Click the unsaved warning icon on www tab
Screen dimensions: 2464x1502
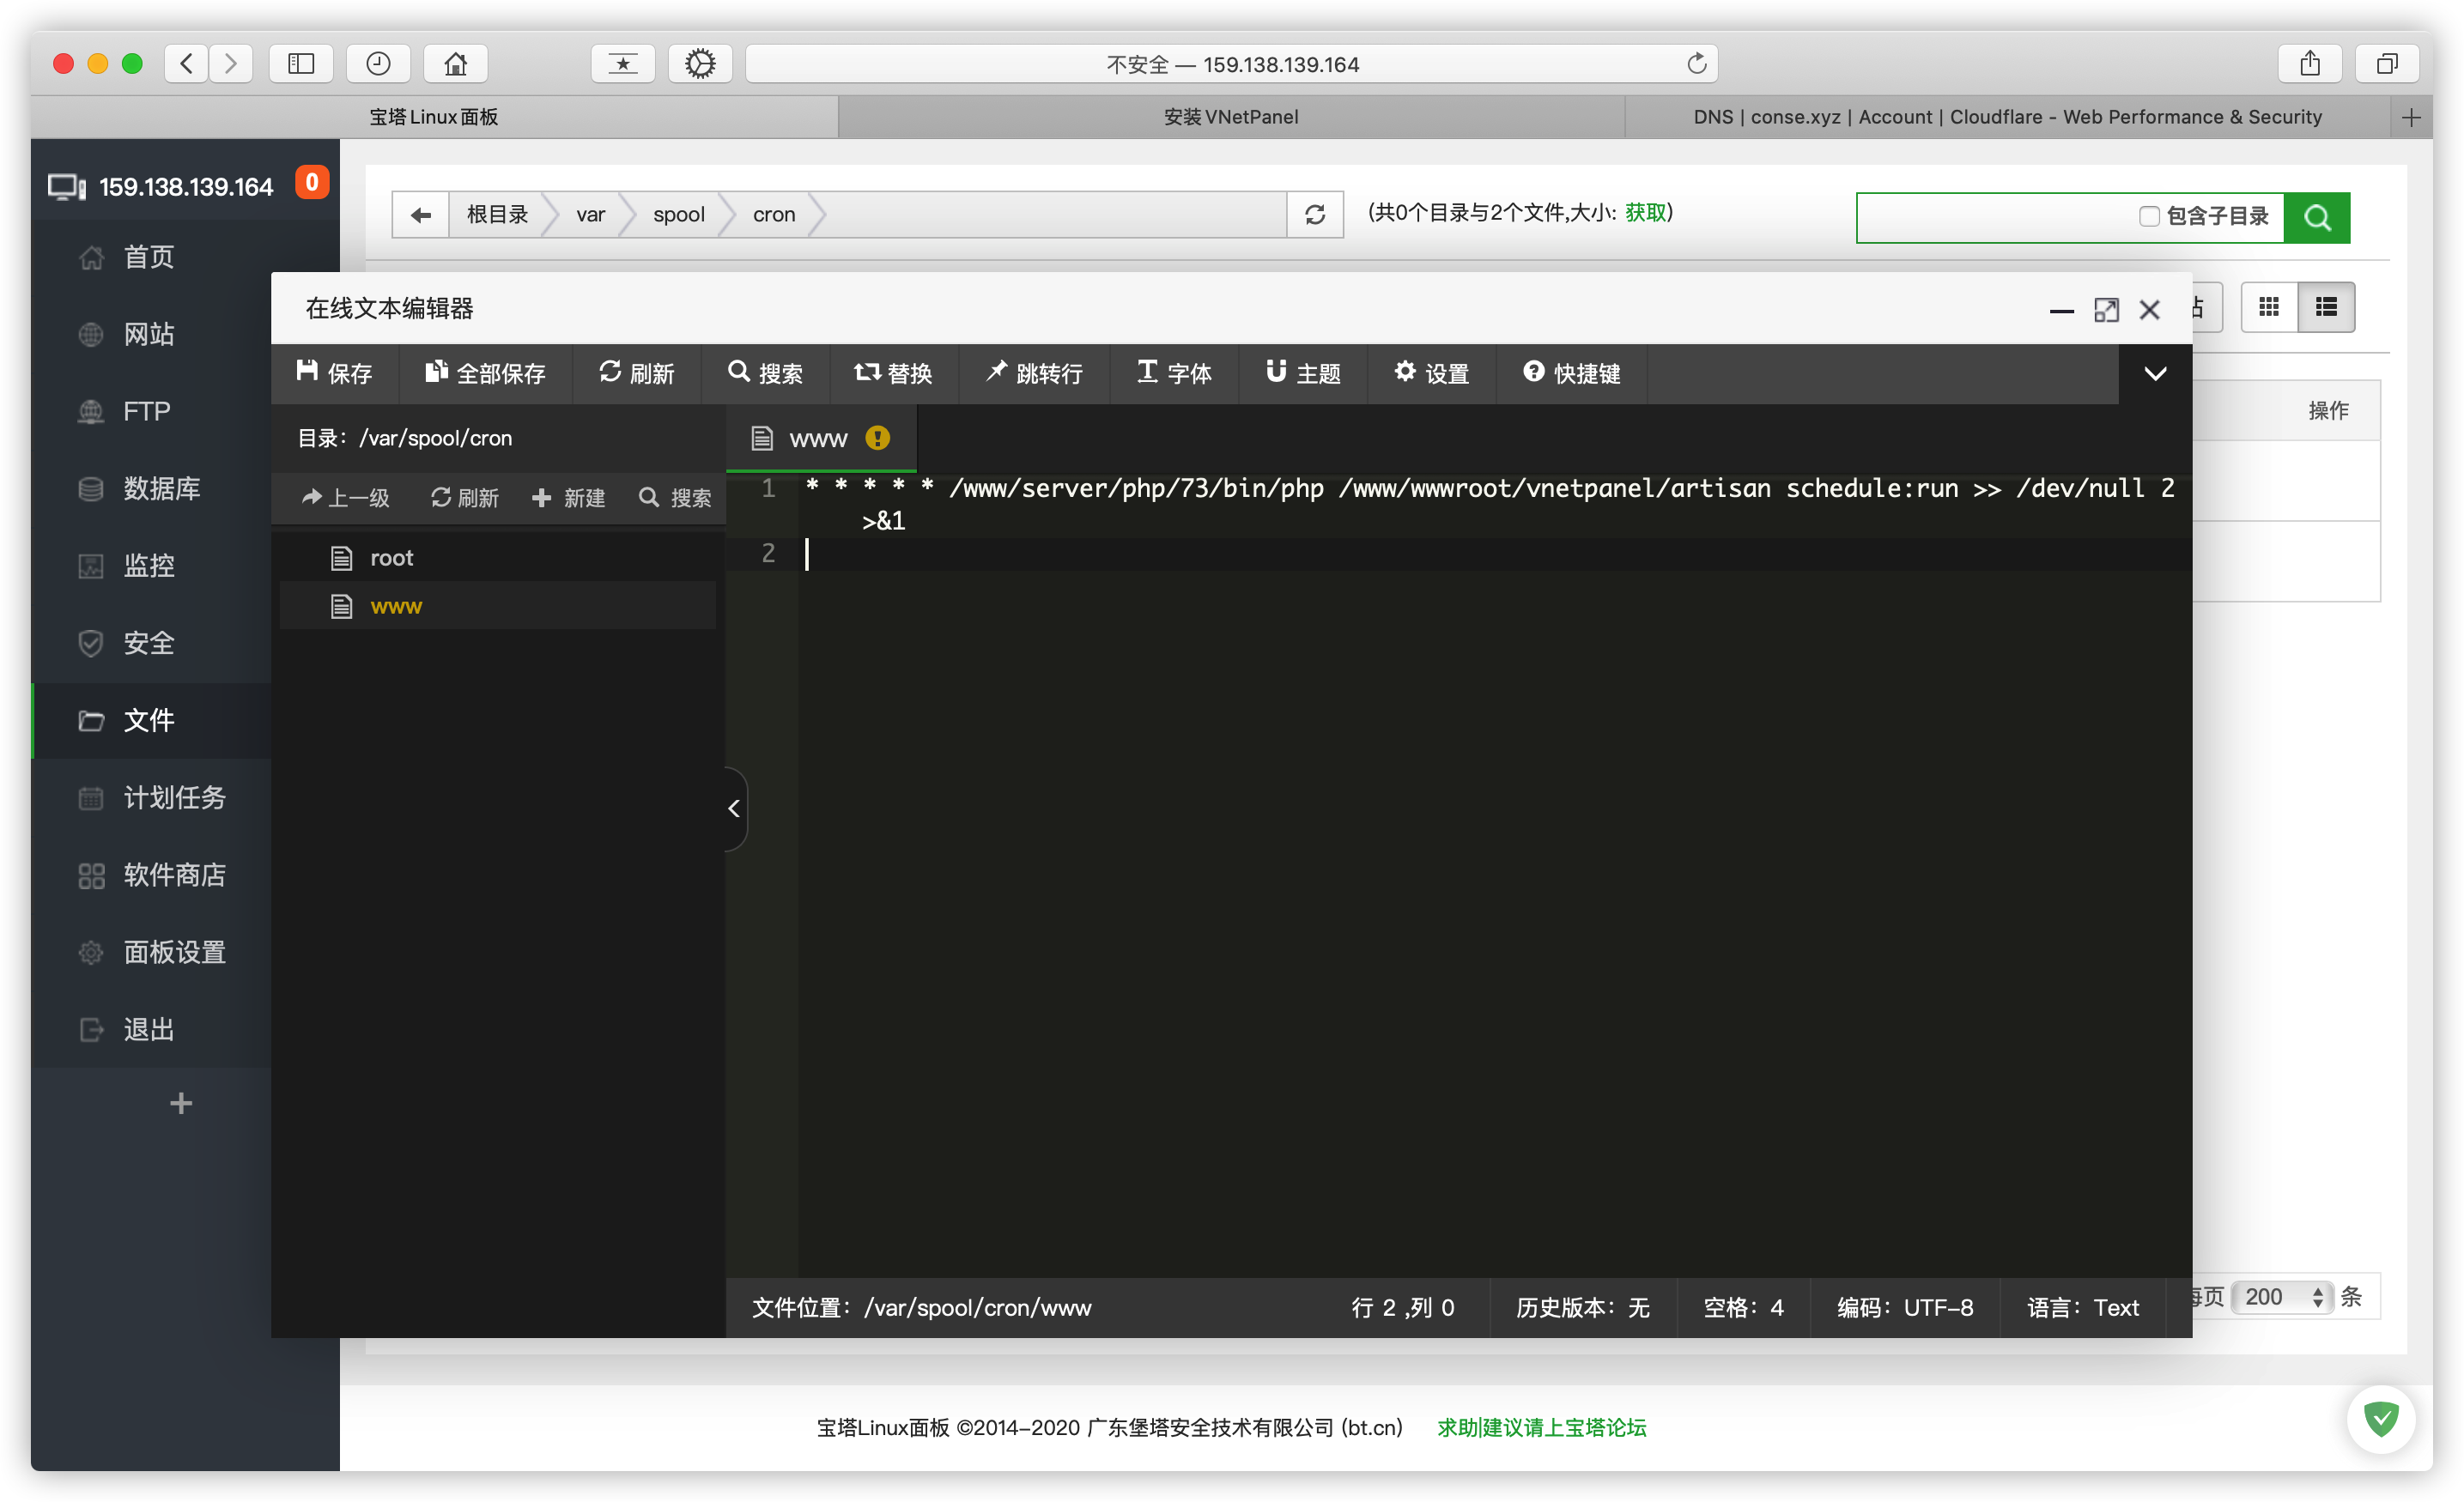click(x=877, y=438)
